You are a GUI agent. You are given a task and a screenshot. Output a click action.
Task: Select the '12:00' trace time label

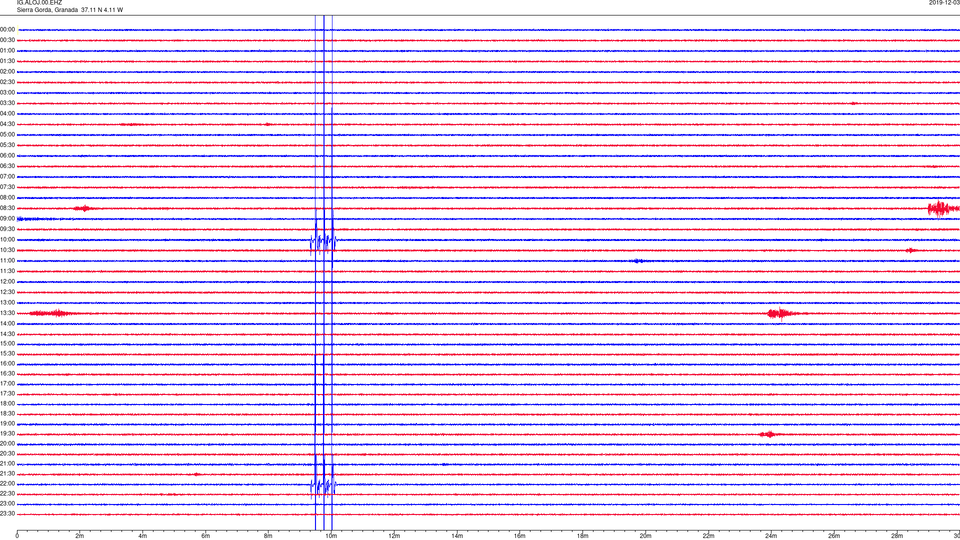coord(7,282)
